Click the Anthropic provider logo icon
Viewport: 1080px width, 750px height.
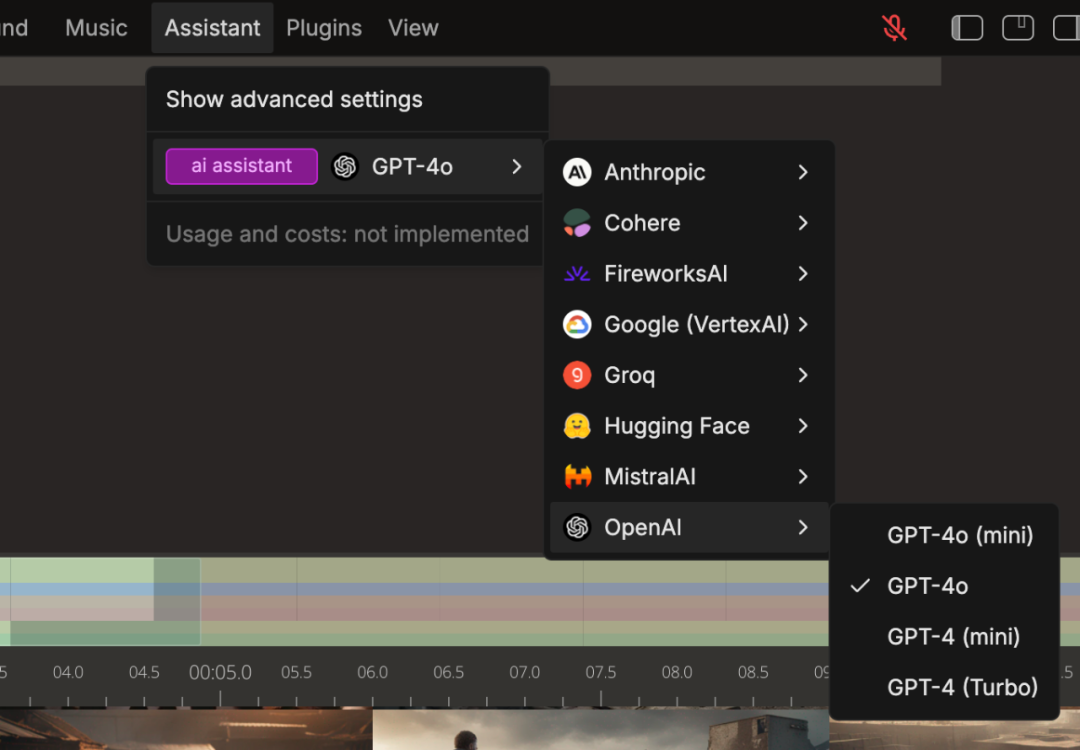coord(577,172)
